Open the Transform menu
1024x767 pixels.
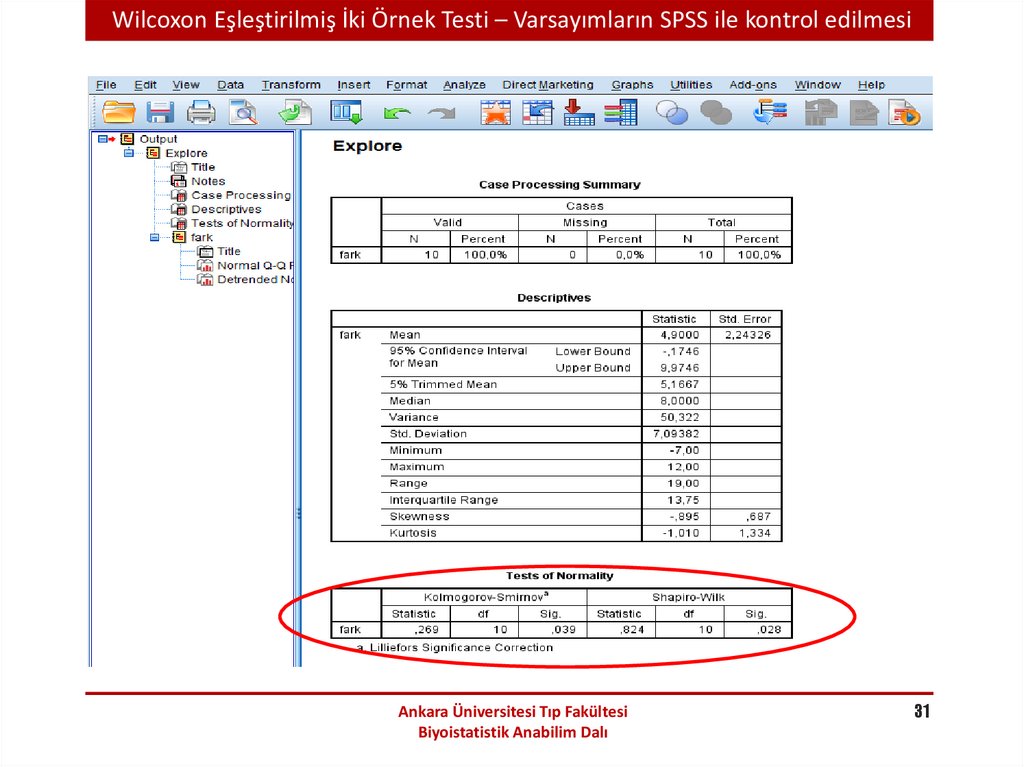(x=291, y=85)
